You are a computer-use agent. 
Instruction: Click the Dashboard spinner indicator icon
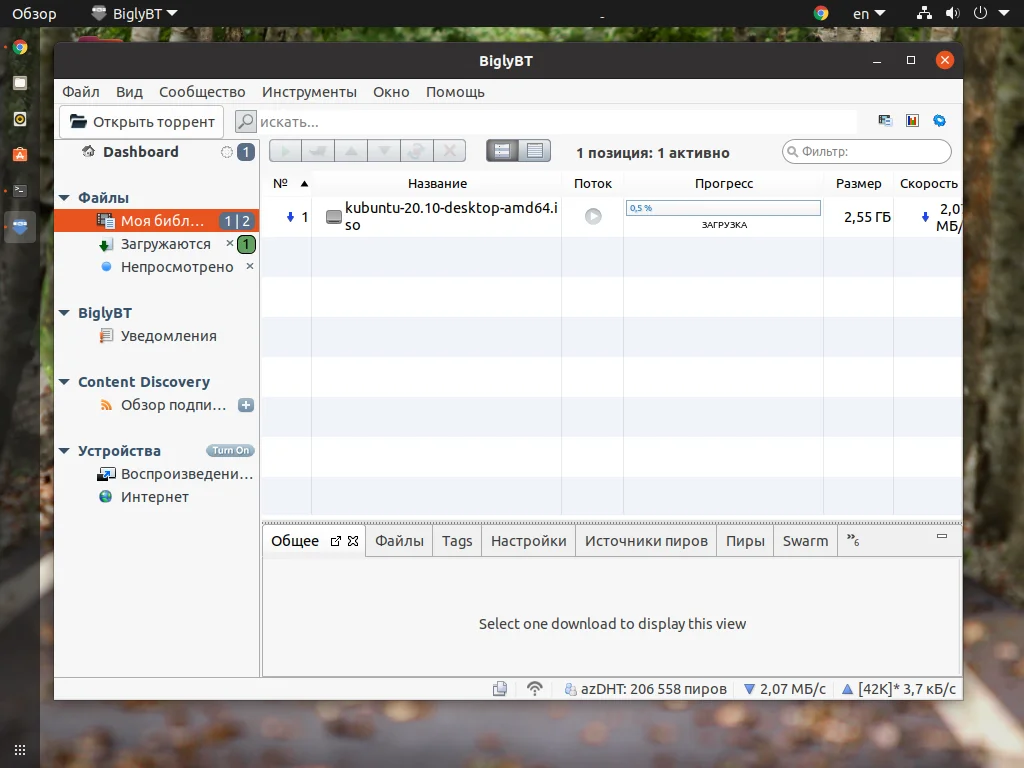(227, 152)
